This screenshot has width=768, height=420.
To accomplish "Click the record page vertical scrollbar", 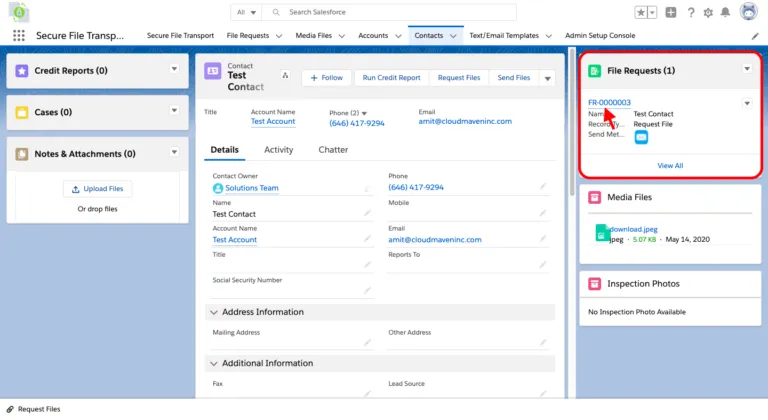I will [572, 123].
